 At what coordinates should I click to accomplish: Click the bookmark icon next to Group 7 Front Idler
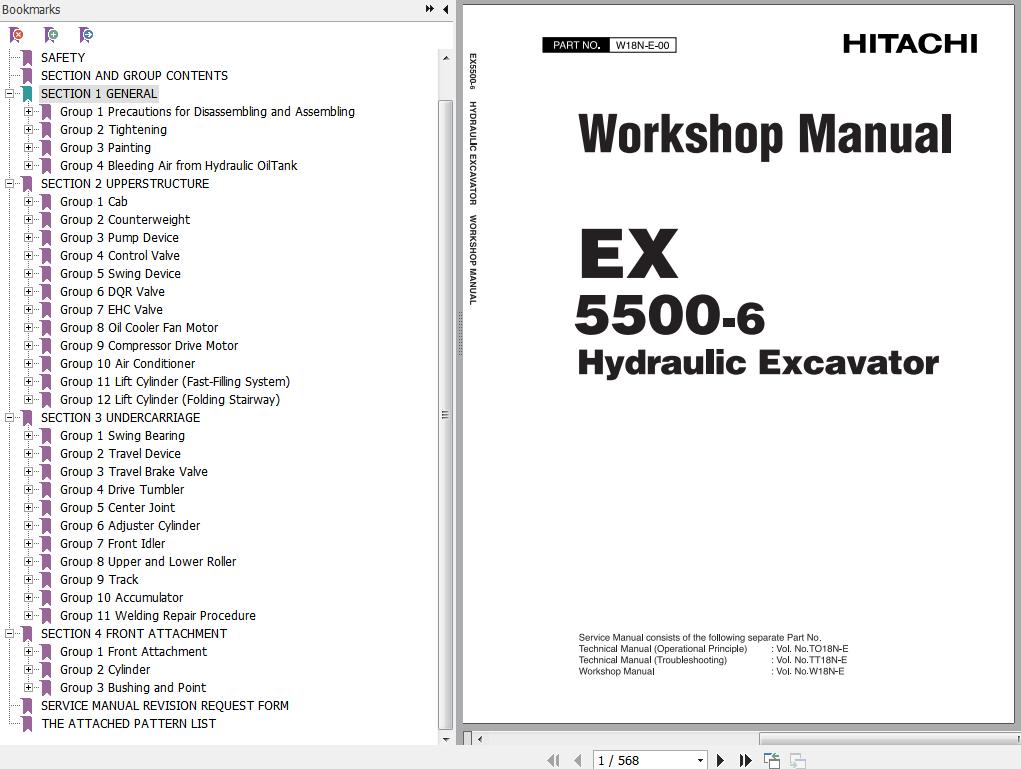46,544
